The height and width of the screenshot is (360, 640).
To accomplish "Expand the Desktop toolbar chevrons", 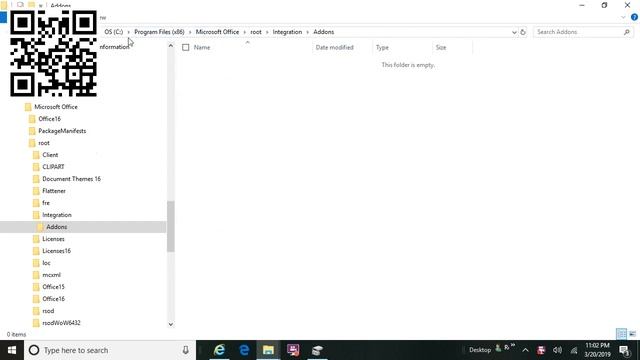I will coord(512,346).
